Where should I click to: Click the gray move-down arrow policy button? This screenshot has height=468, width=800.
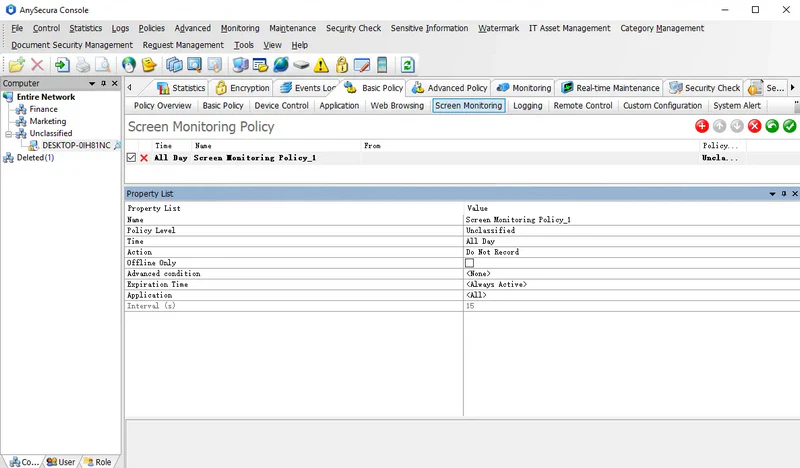737,126
